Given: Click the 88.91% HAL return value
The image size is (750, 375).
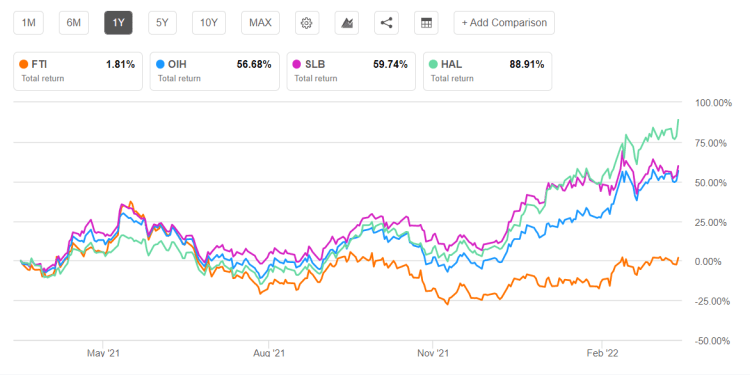Looking at the screenshot, I should coord(527,65).
